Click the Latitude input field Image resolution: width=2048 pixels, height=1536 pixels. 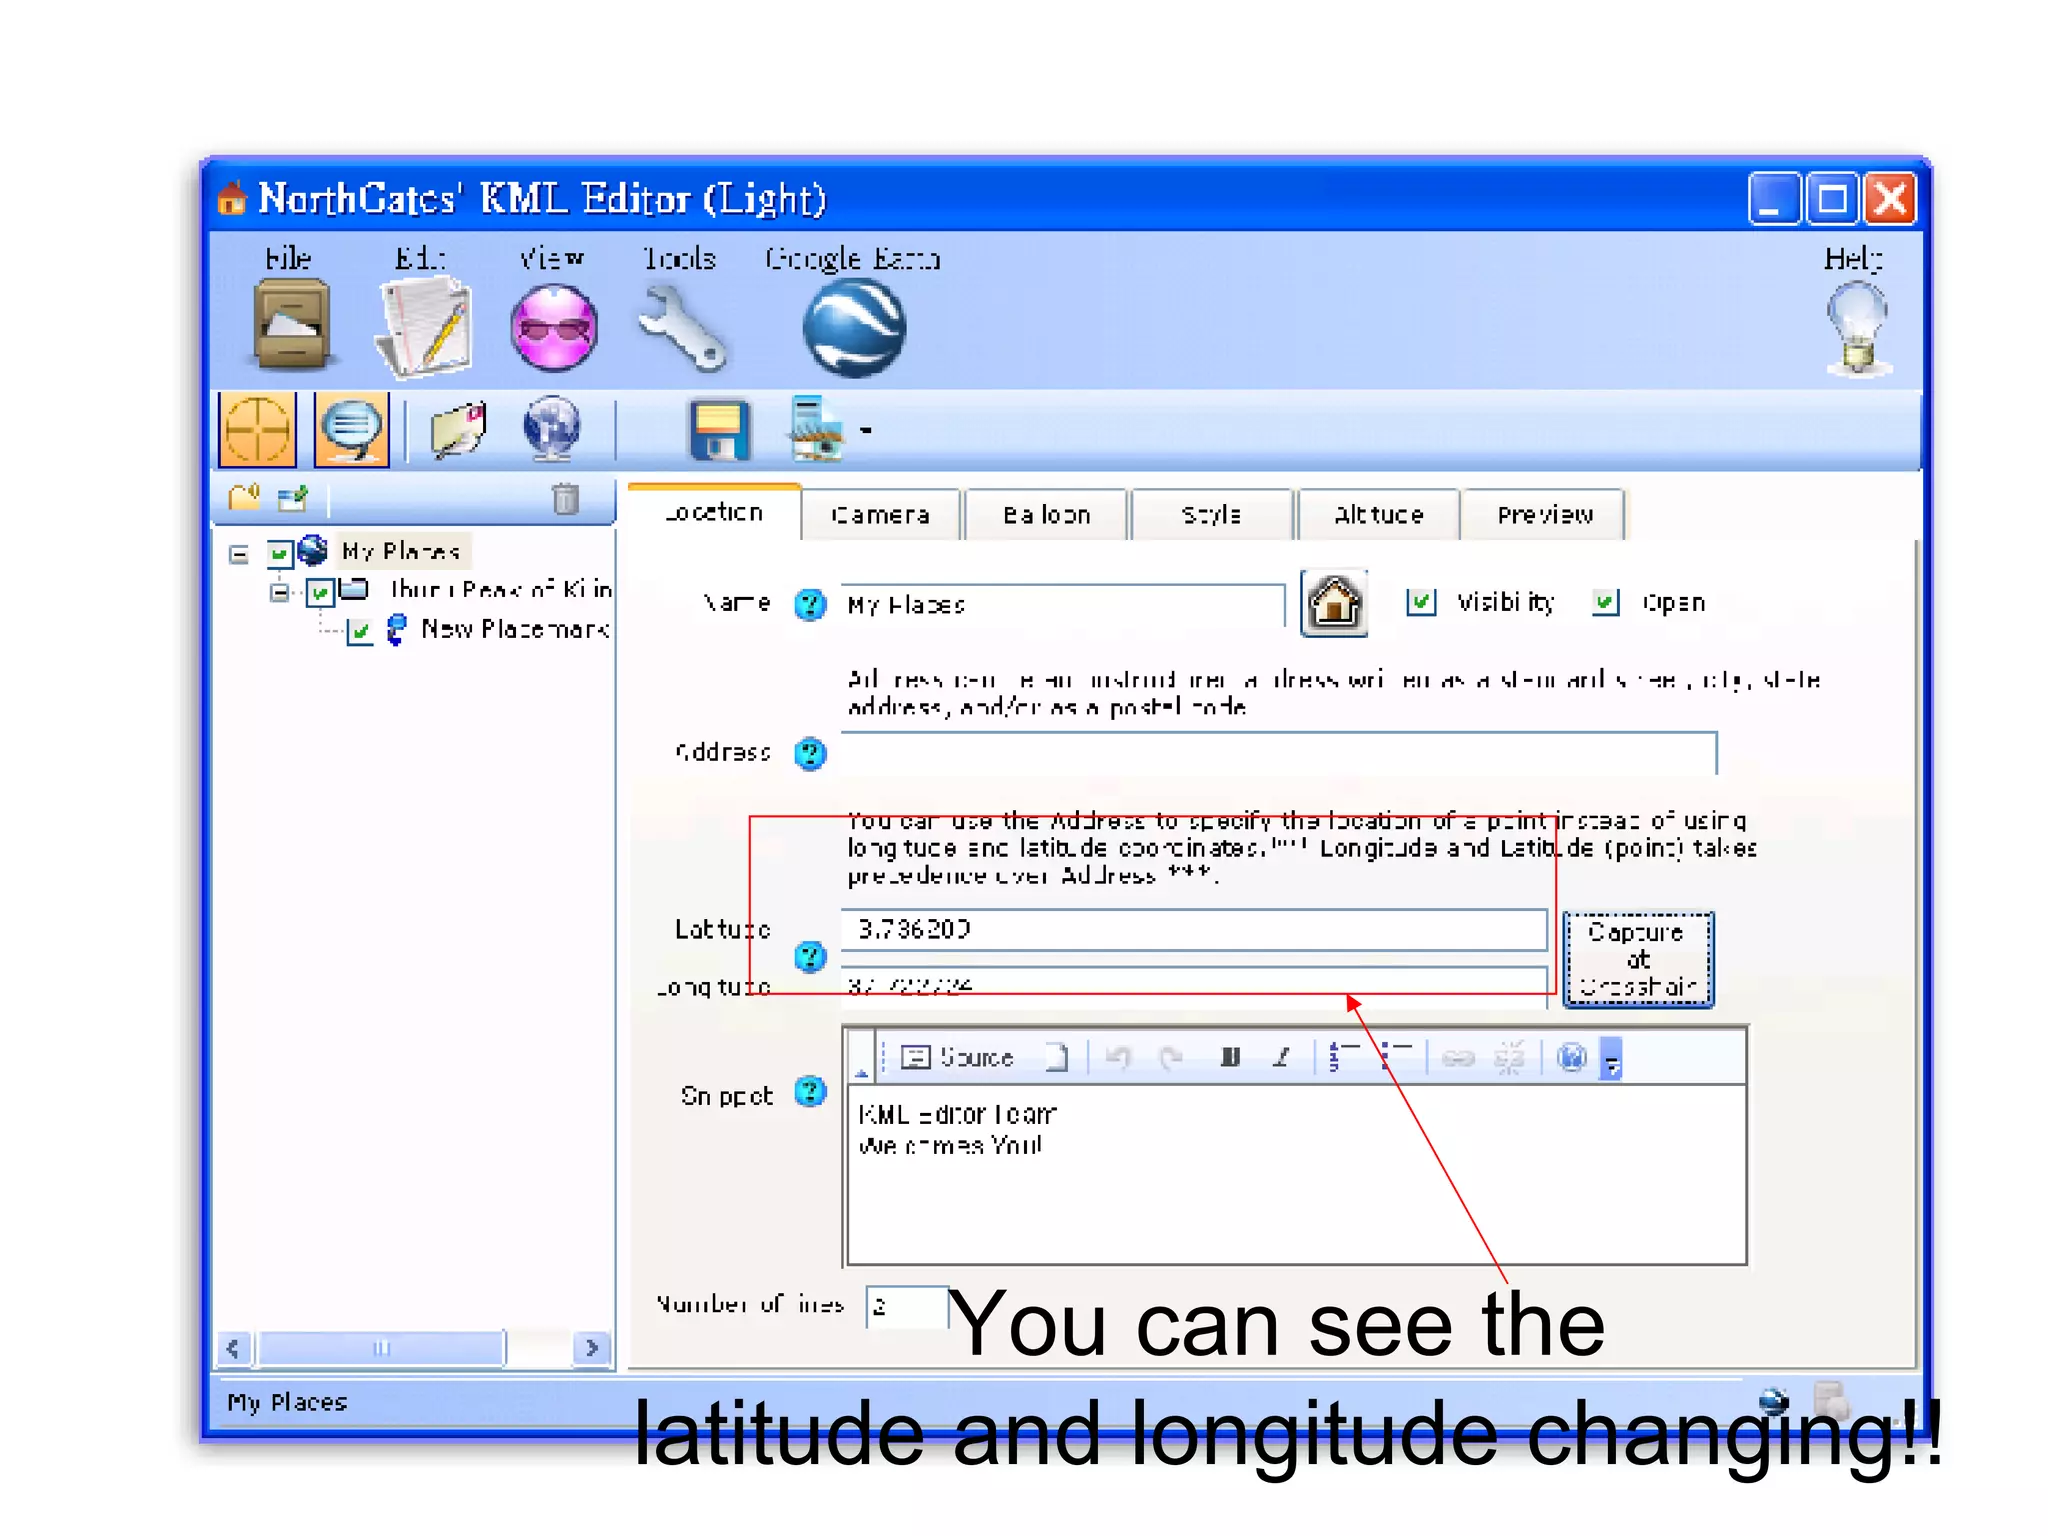[1192, 930]
